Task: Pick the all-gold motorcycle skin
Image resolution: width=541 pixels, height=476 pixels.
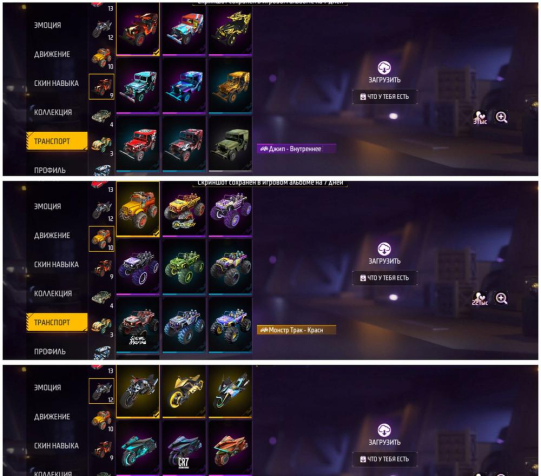Action: pyautogui.click(x=184, y=391)
